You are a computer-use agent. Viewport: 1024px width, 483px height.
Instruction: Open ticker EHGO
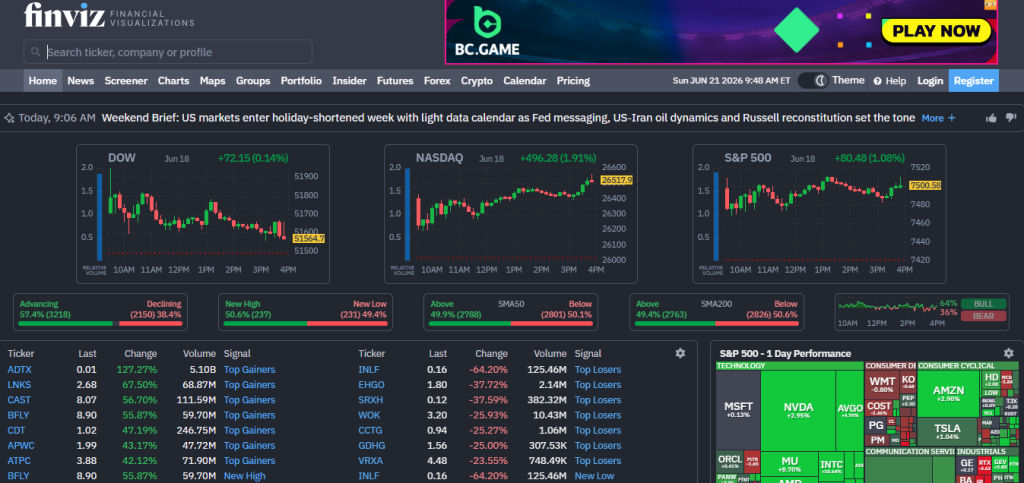[x=371, y=384]
